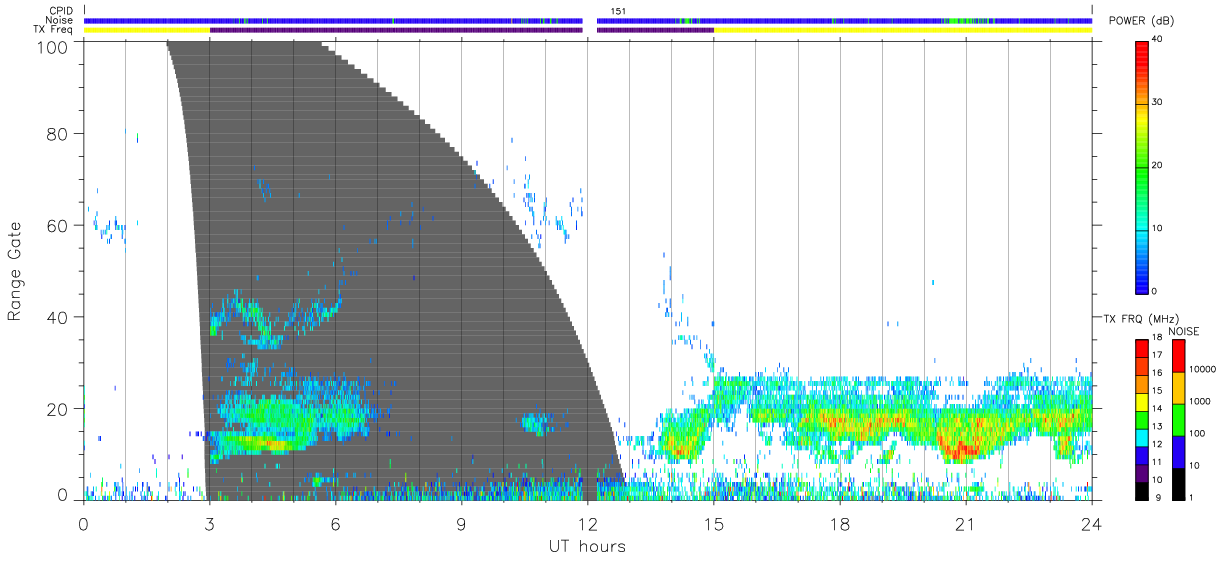Click the TX frequency colorbar
This screenshot has height=567, width=1228.
(x=1142, y=420)
